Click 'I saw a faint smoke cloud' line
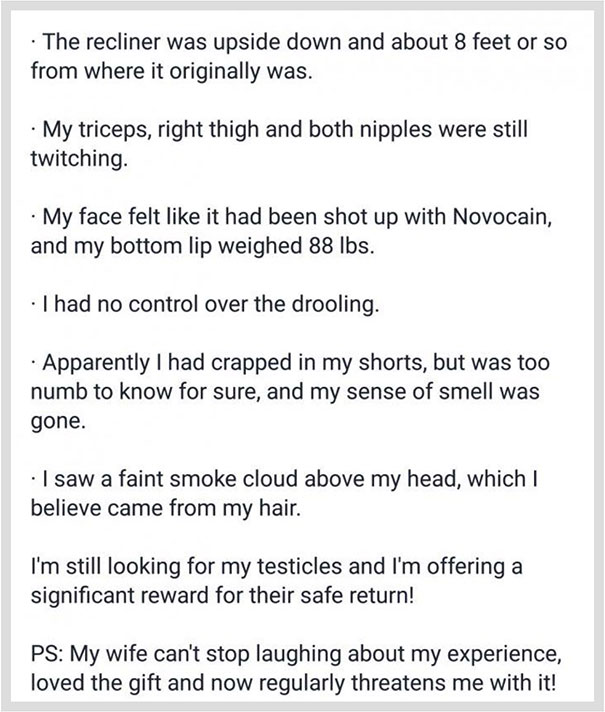 pyautogui.click(x=284, y=479)
